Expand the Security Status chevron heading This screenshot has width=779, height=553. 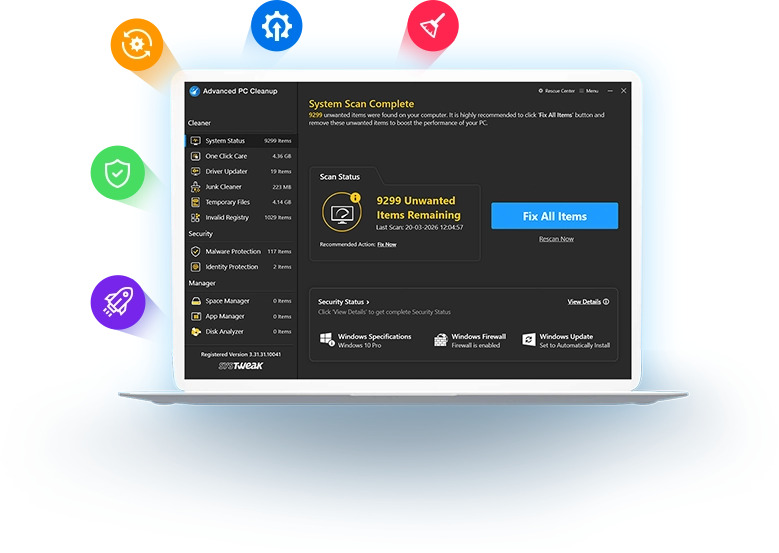343,302
